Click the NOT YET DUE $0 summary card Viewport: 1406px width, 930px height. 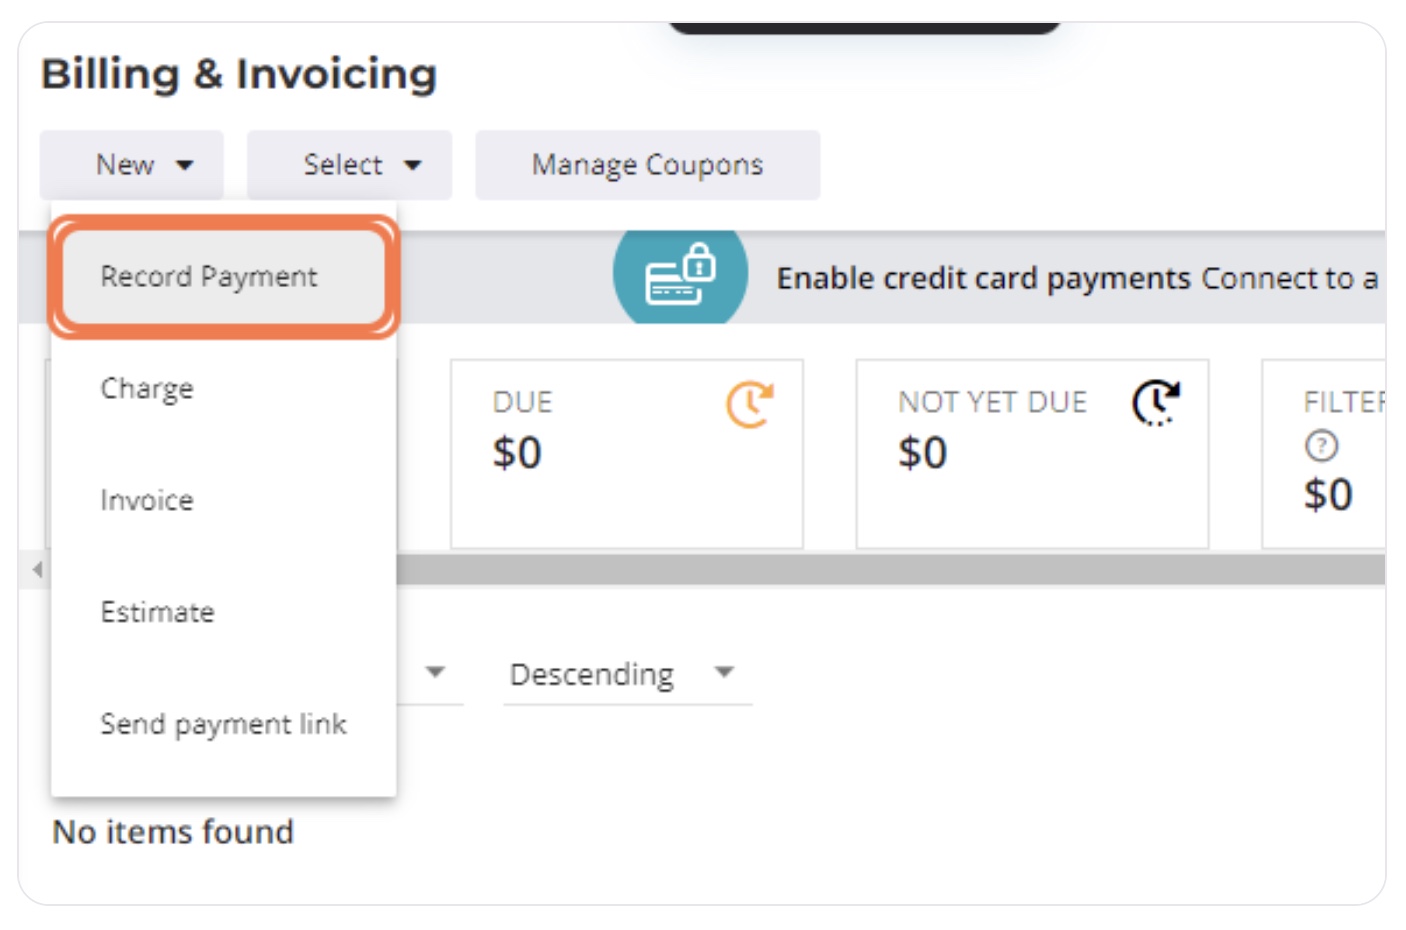(1032, 454)
